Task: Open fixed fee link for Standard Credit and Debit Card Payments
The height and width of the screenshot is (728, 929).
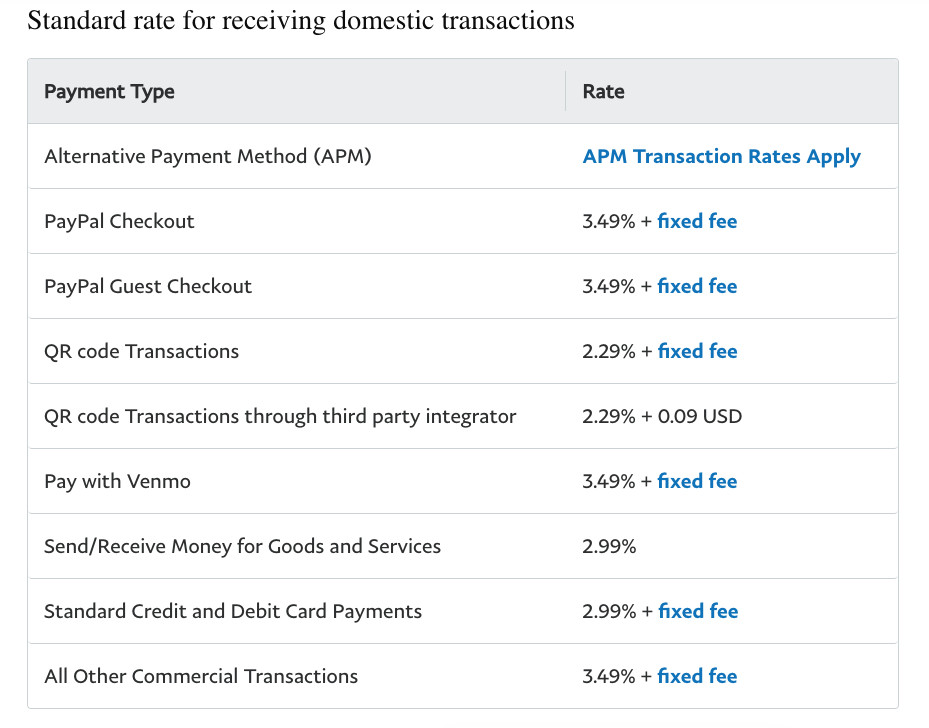Action: coord(698,611)
